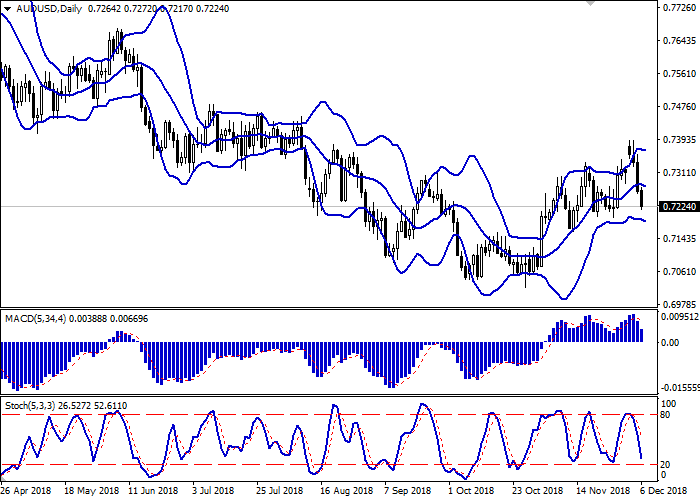Click the 23 Oct 2018 date label
Screen dimensions: 700x500
pos(538,491)
